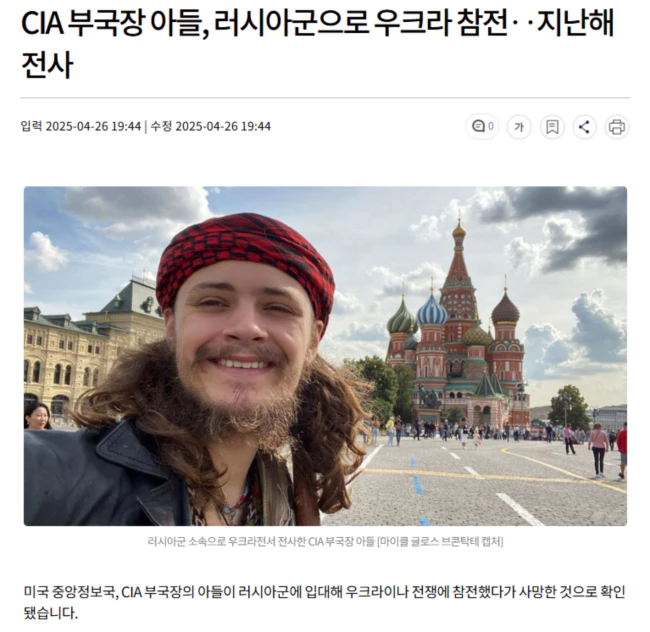The image size is (650, 632).
Task: Click the 입력 2025-04-26 19:44 timestamp
Action: point(81,126)
